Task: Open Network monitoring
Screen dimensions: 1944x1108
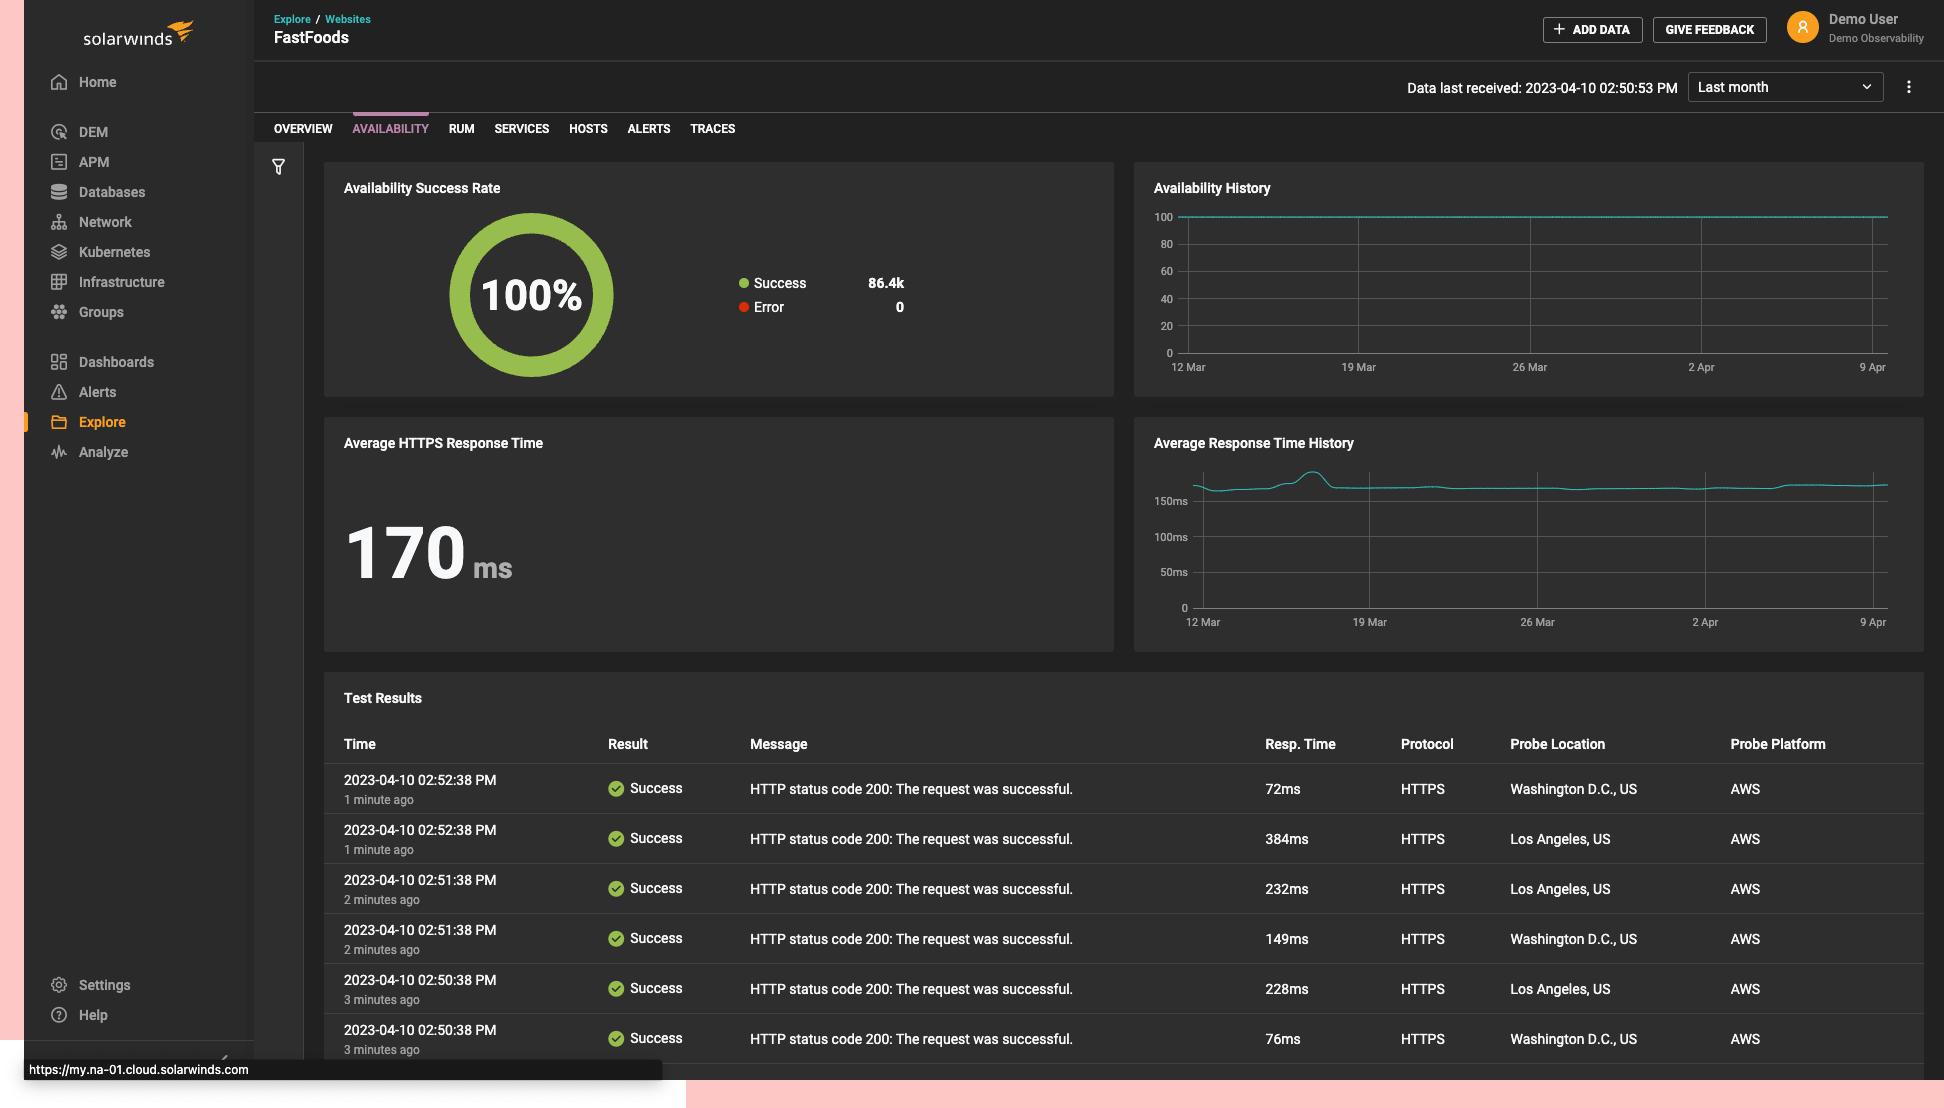Action: (x=105, y=221)
